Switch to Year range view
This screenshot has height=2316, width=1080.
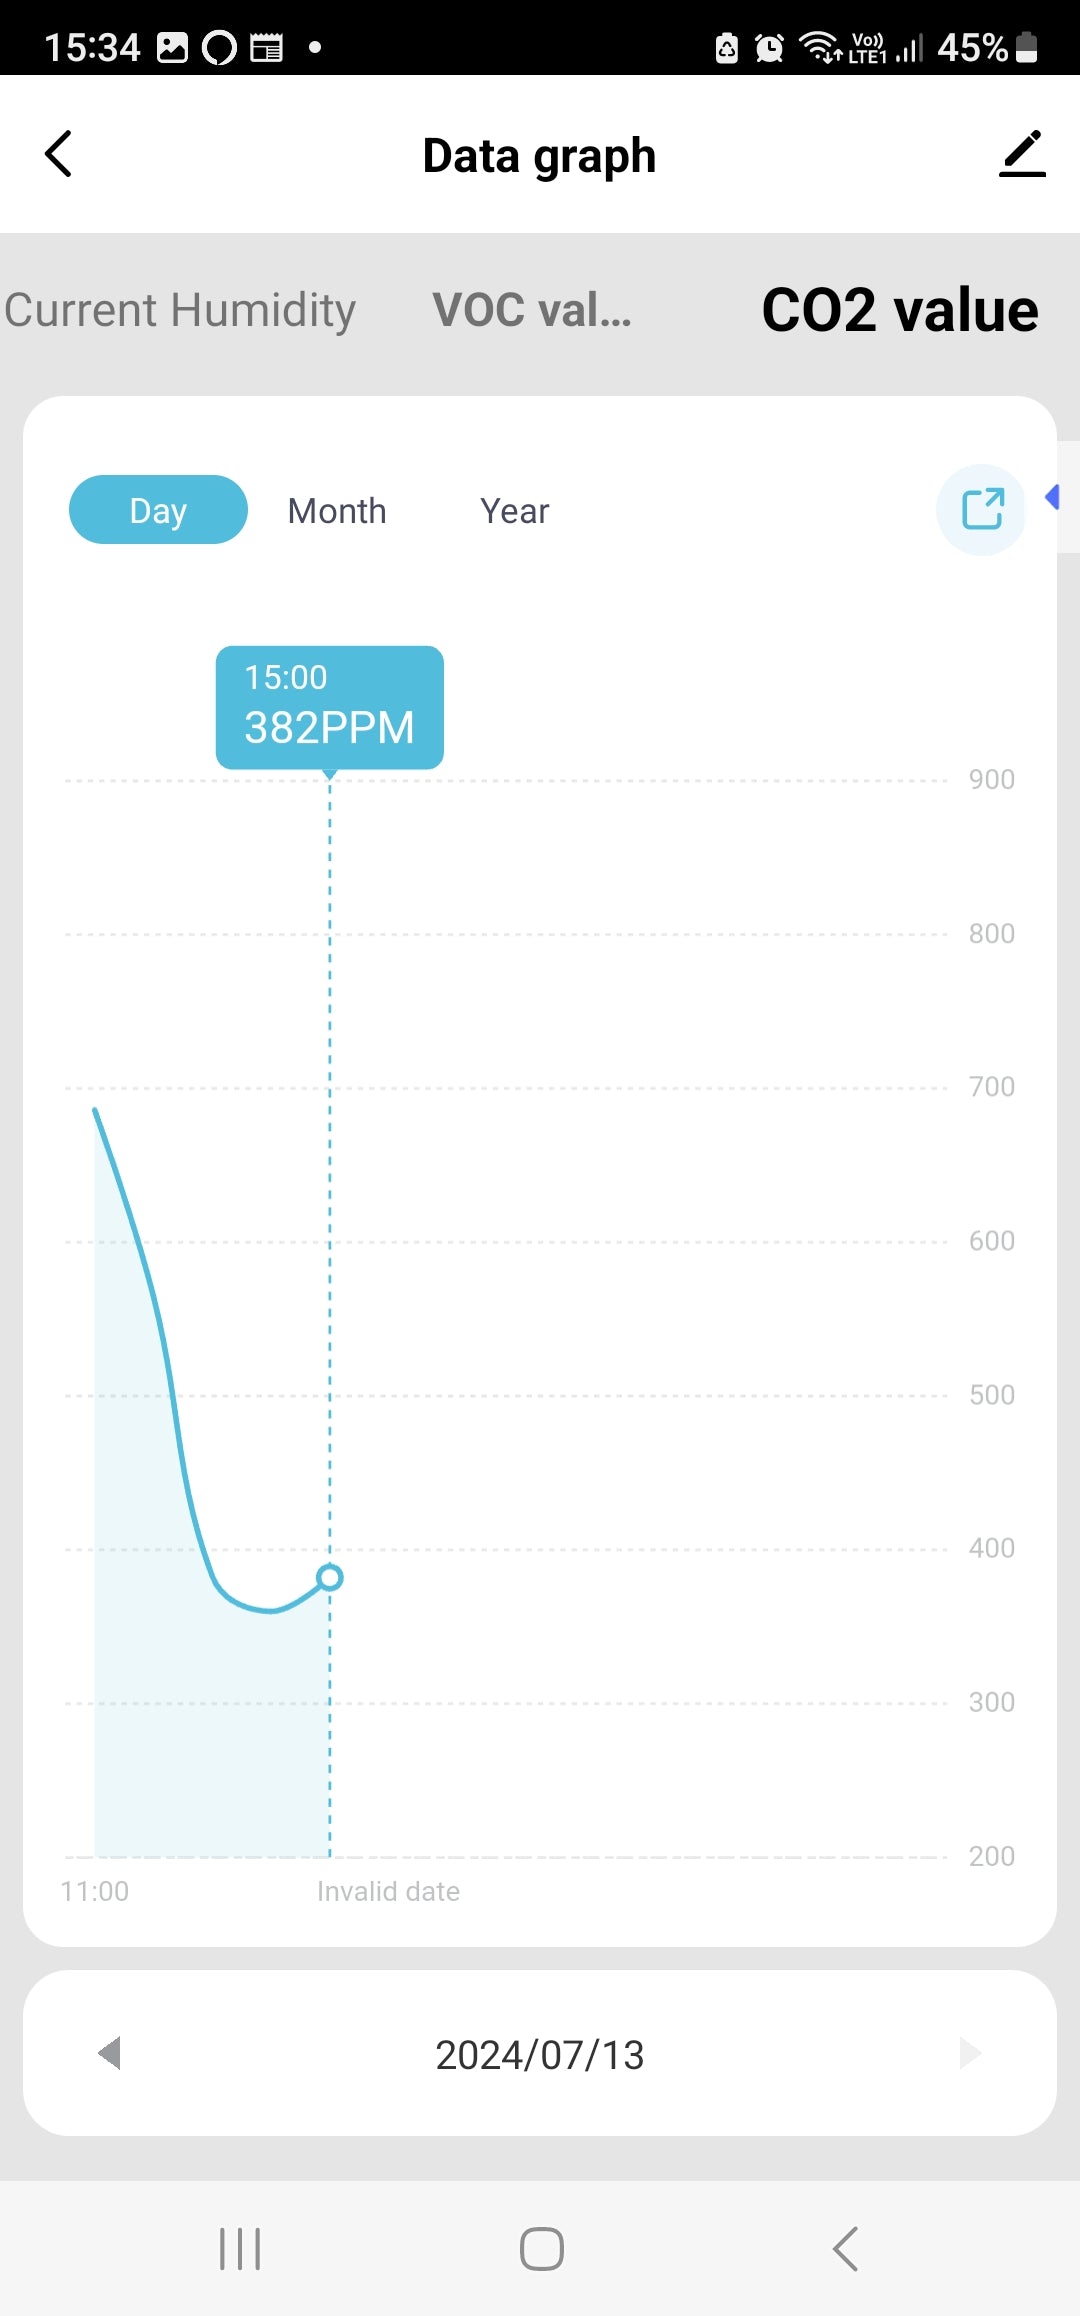click(x=514, y=511)
